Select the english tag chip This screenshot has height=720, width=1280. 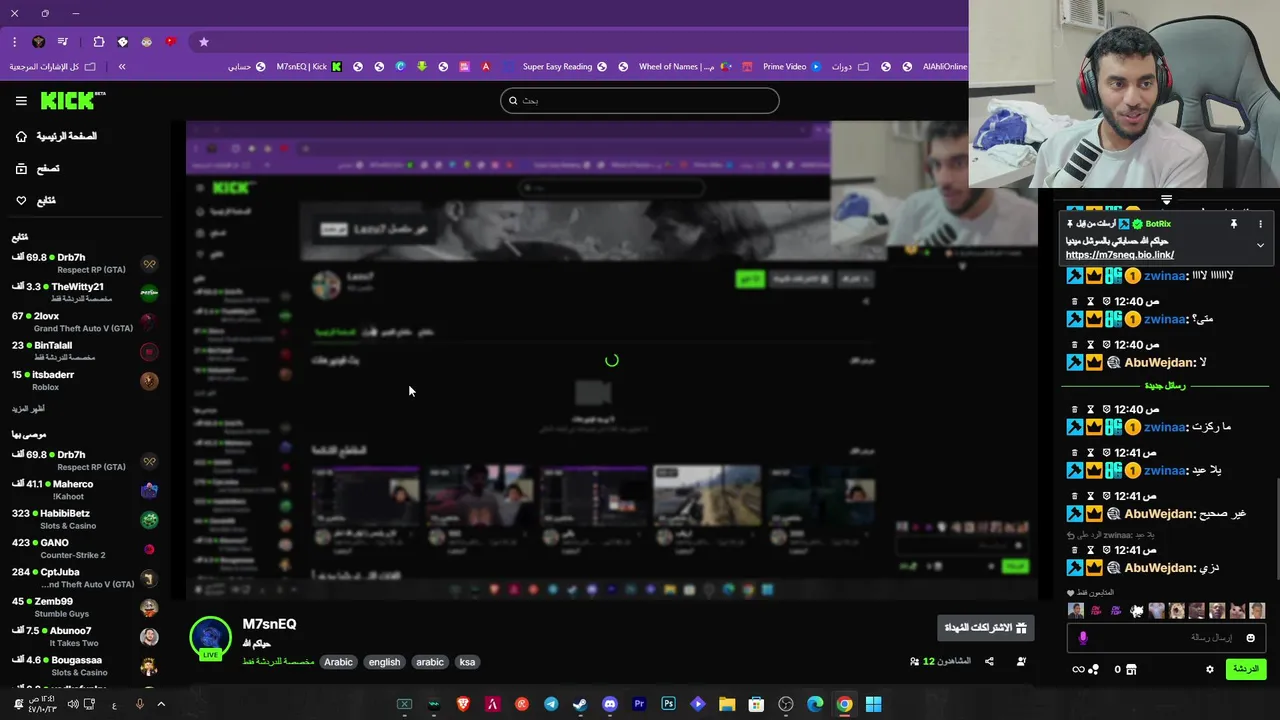(x=384, y=662)
